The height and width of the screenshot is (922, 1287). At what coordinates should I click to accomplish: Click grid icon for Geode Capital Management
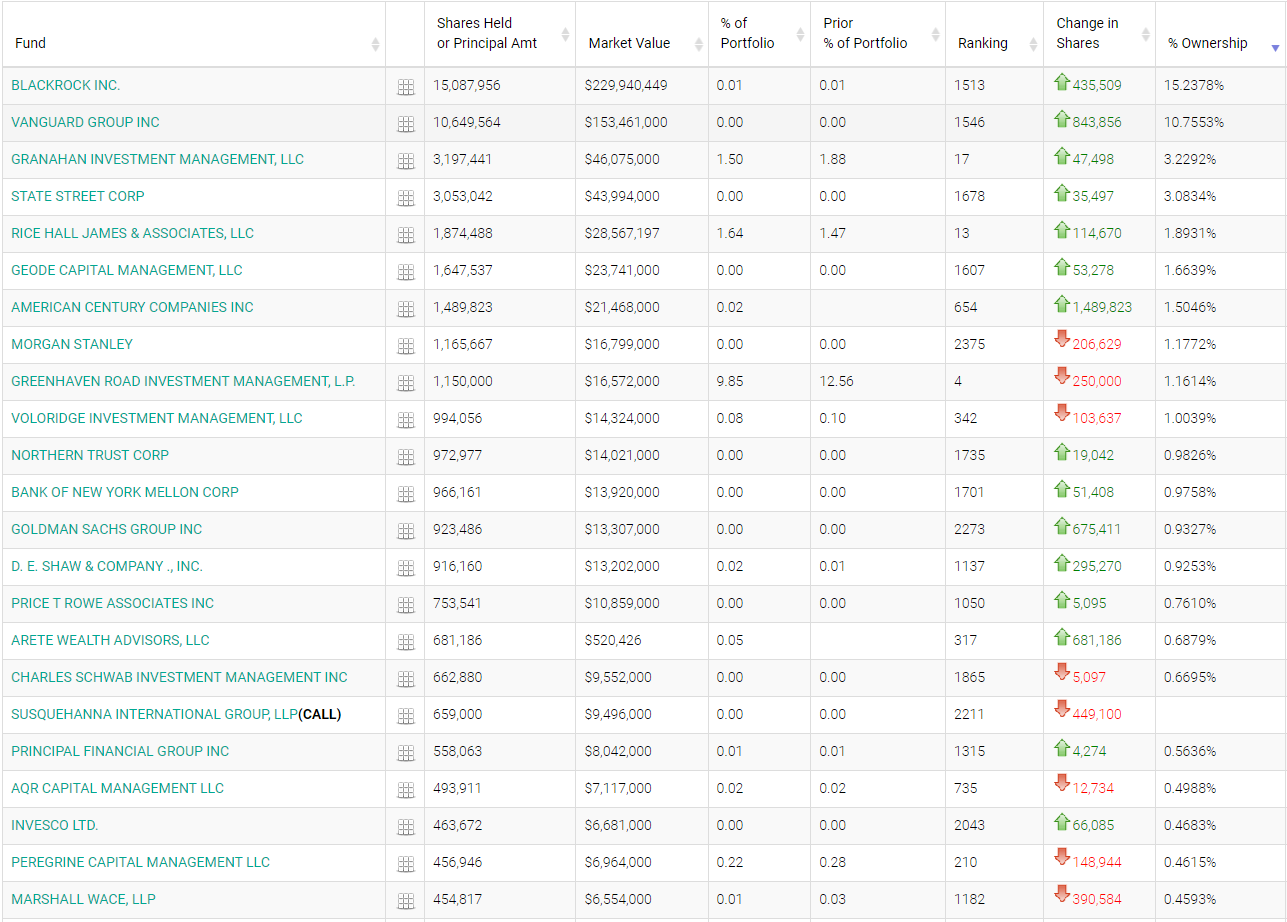(405, 273)
